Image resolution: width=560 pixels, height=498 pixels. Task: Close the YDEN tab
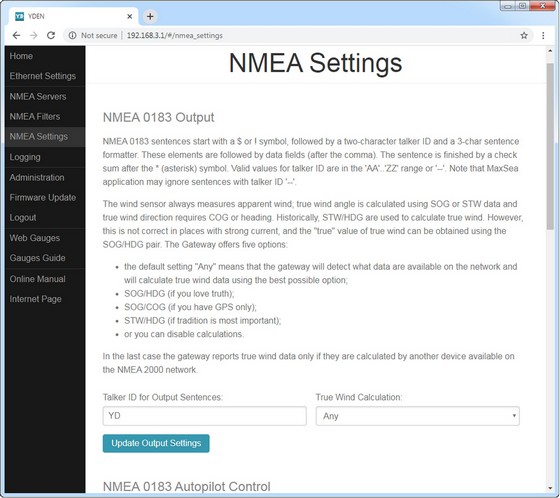[130, 16]
